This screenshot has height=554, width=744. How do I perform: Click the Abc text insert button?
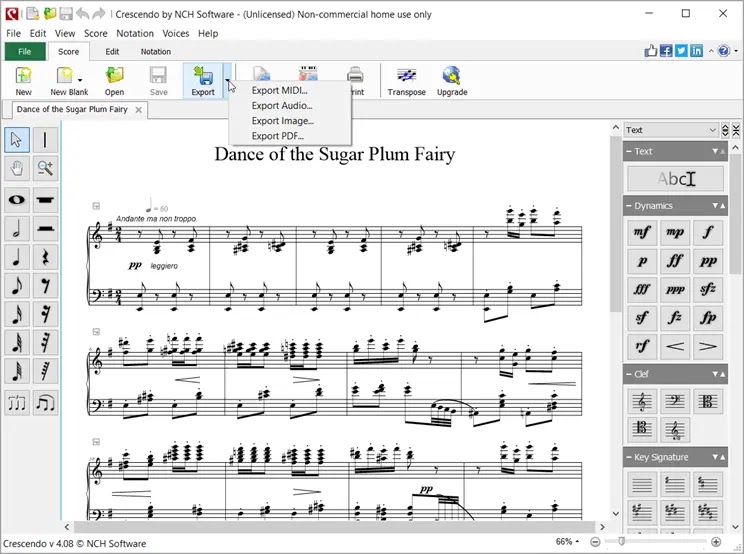pos(675,179)
